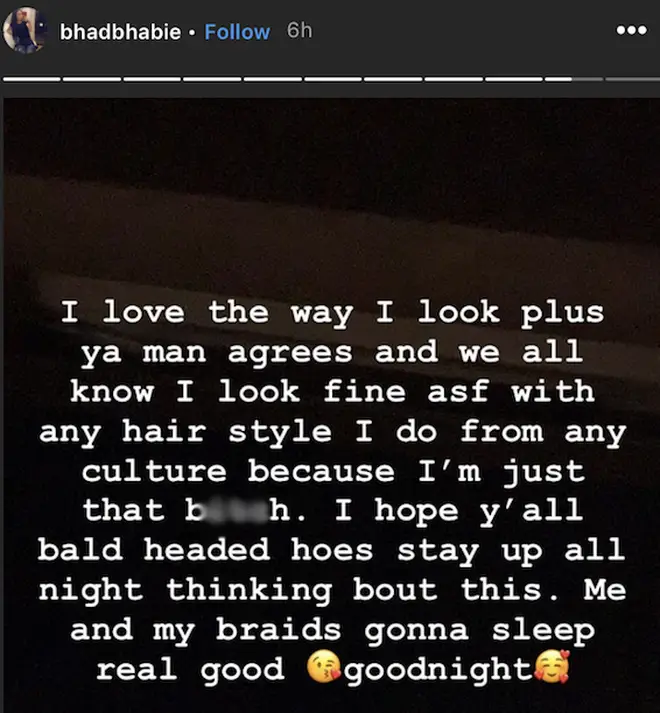Click the 6h story timestamp
The image size is (660, 713).
click(x=299, y=31)
